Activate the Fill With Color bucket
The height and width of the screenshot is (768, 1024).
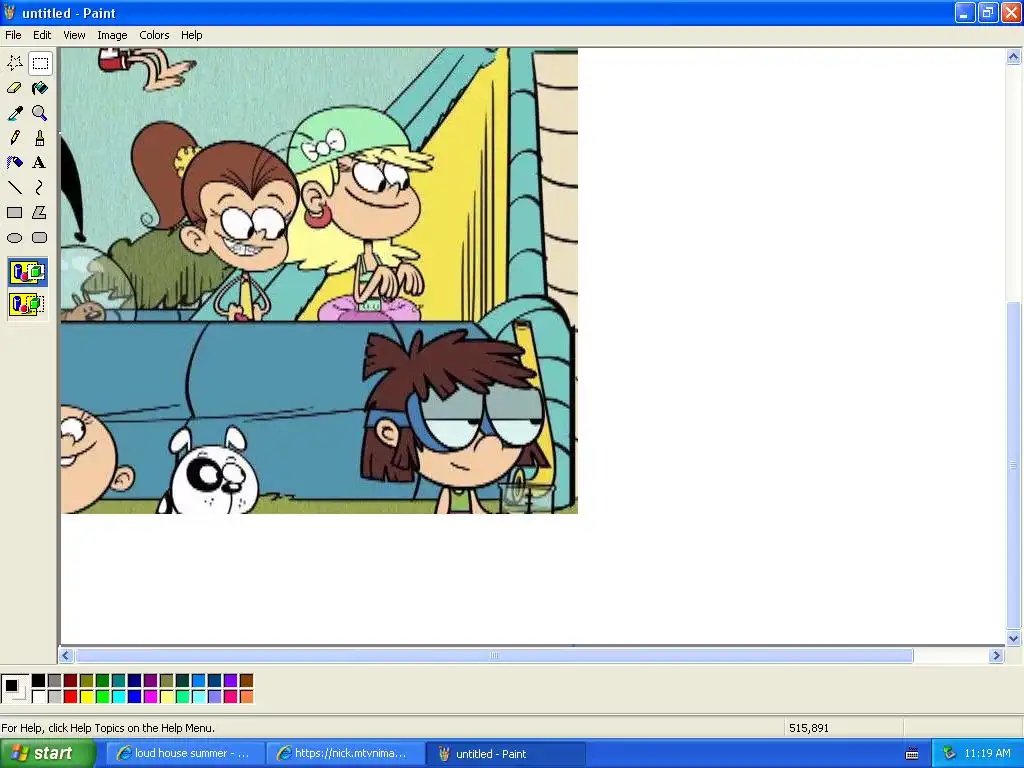point(40,88)
